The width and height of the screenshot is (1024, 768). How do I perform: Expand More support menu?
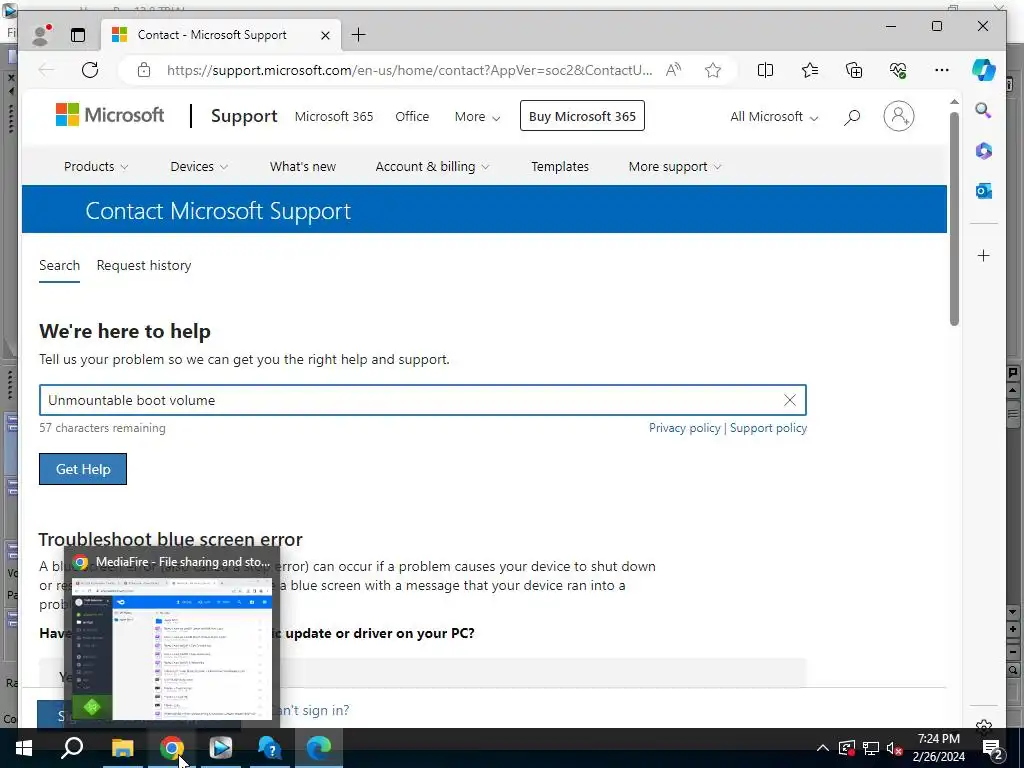pyautogui.click(x=675, y=167)
